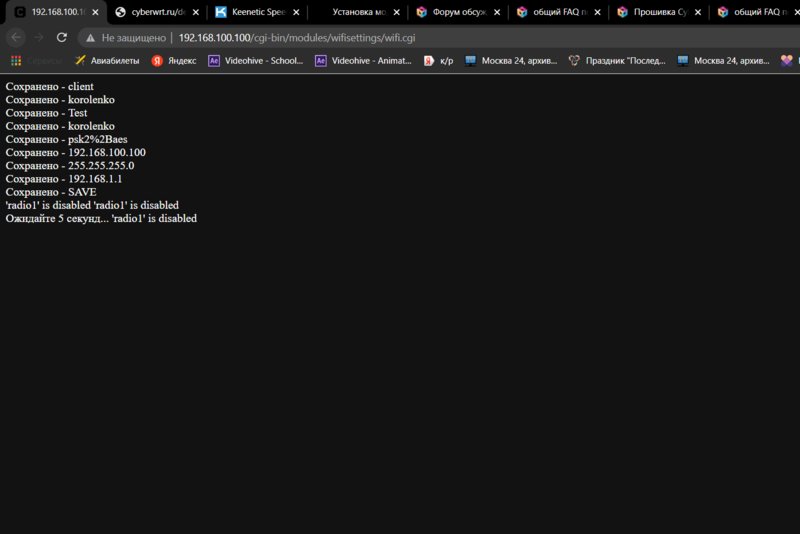This screenshot has height=534, width=800.
Task: Open the apps grid bookmark icon
Action: (x=16, y=61)
